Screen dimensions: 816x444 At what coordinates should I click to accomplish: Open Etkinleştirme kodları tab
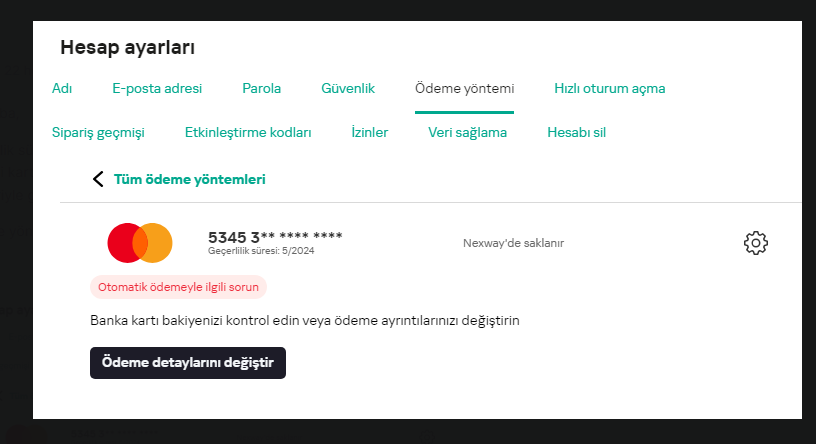(x=248, y=132)
